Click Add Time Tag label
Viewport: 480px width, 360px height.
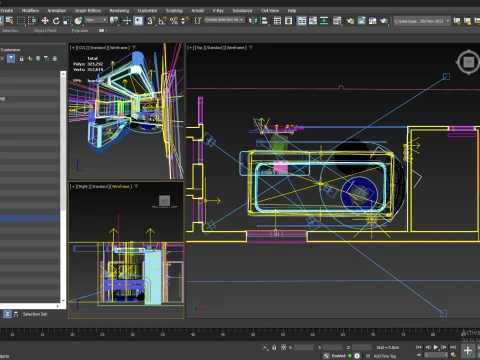click(x=384, y=356)
